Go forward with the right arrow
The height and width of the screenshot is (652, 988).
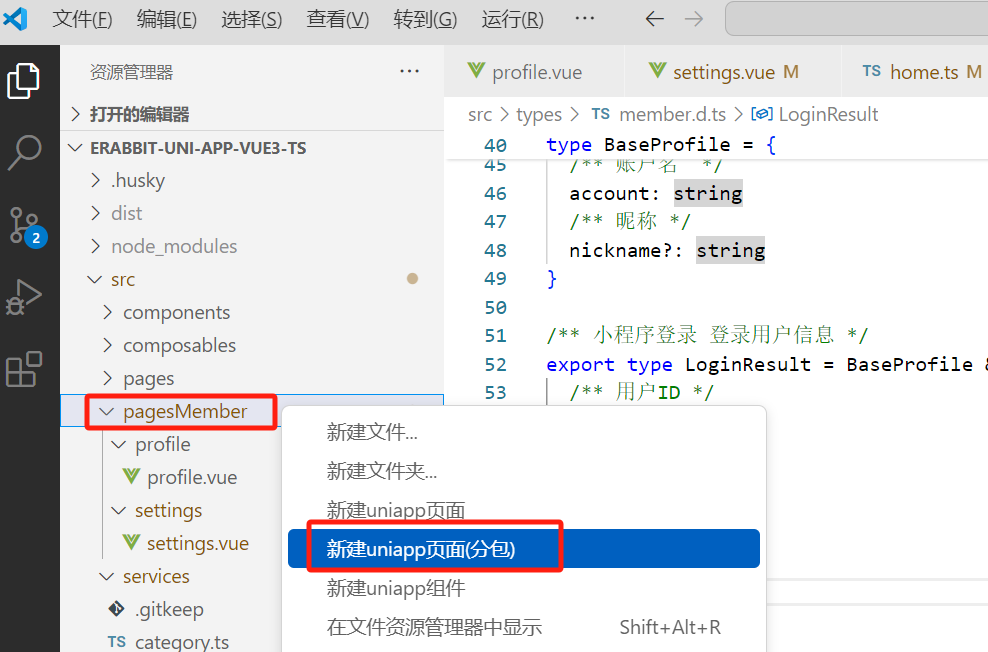(694, 19)
